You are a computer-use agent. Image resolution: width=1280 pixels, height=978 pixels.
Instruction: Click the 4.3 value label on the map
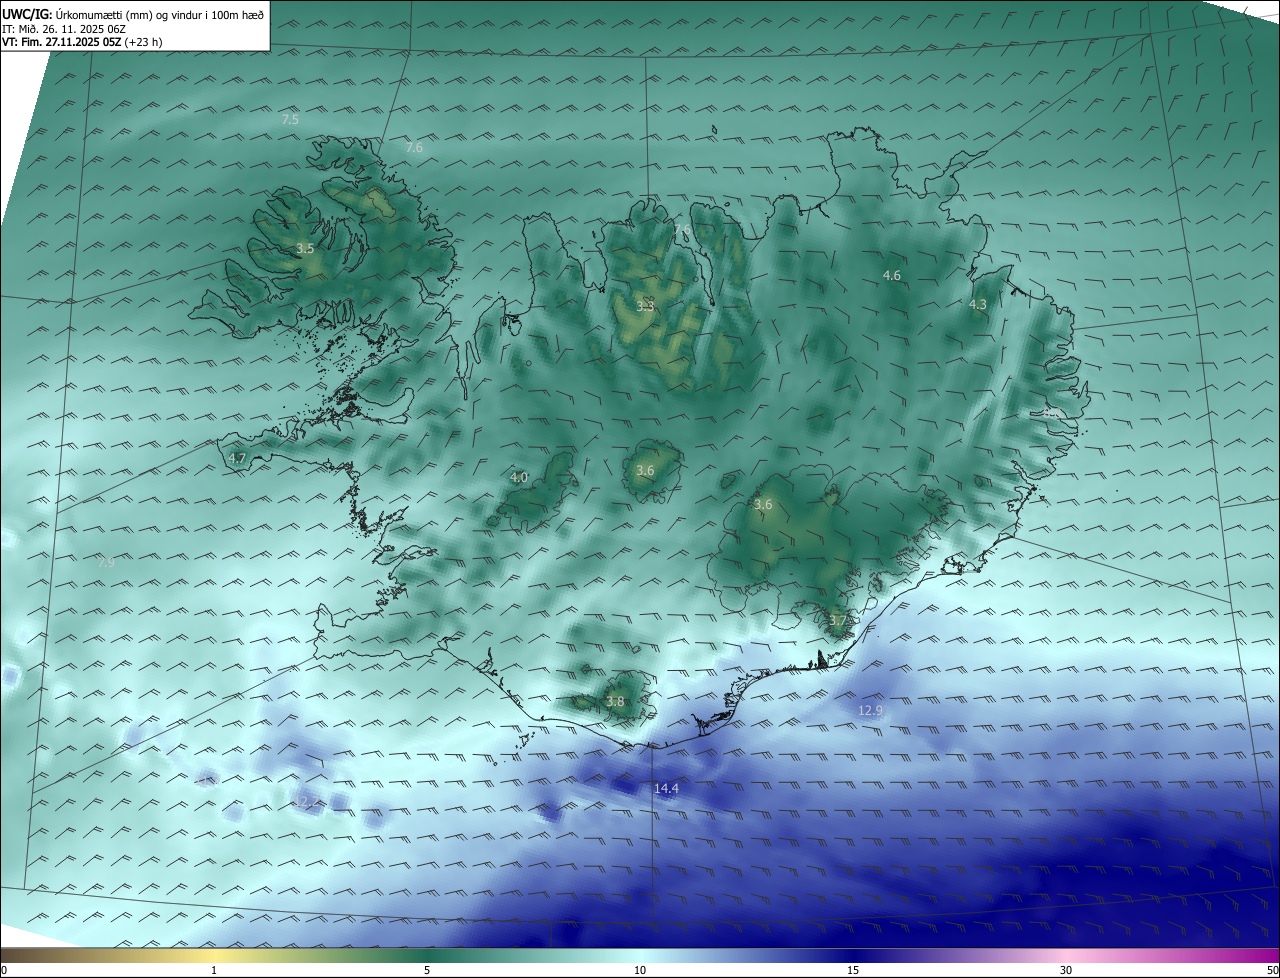[978, 305]
